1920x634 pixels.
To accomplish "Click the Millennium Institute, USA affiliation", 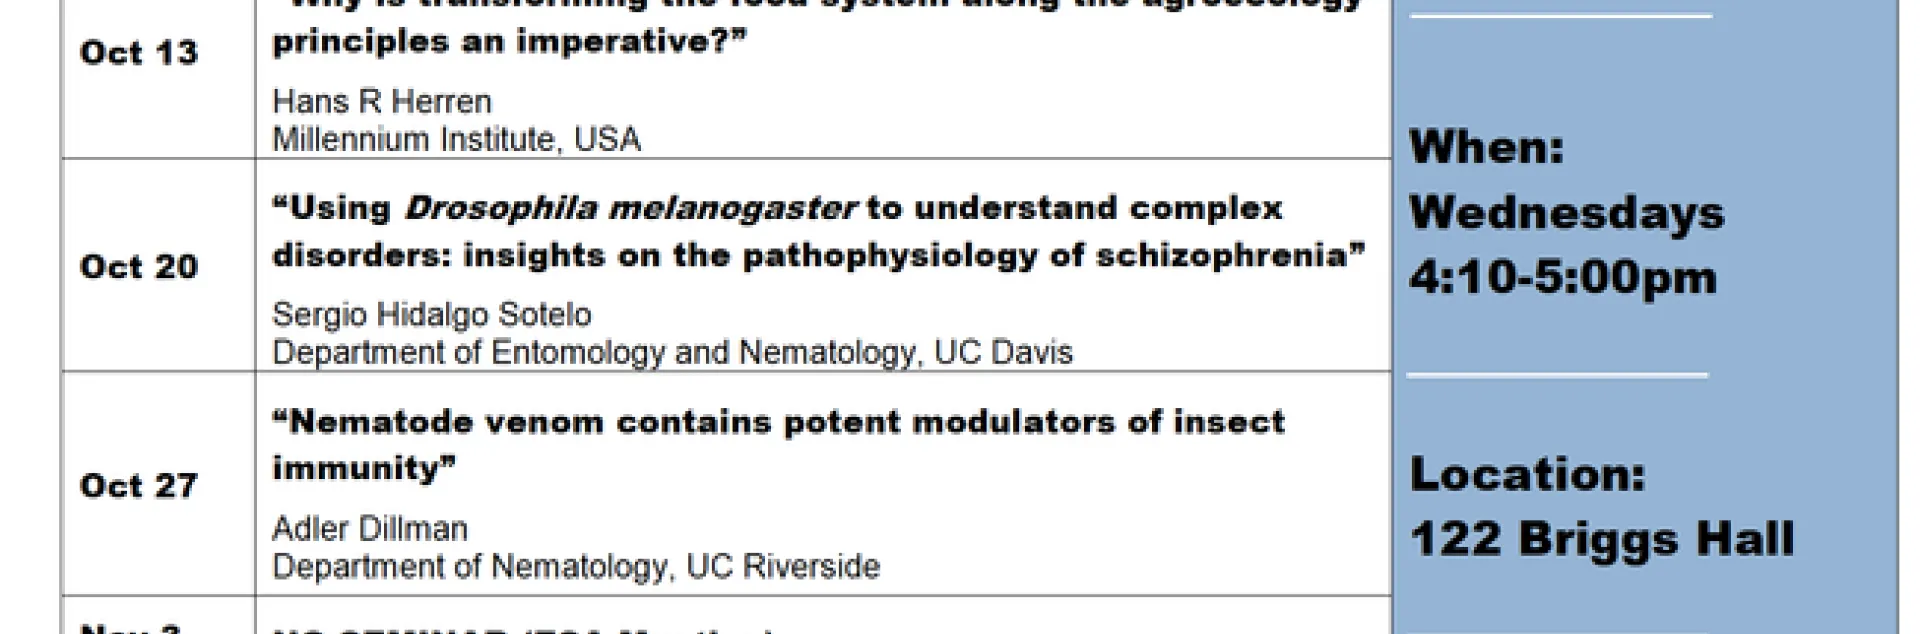I will click(x=456, y=139).
